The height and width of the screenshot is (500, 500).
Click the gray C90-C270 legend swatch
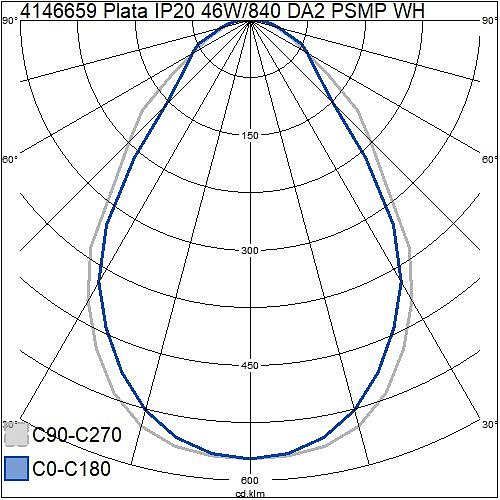pos(16,434)
